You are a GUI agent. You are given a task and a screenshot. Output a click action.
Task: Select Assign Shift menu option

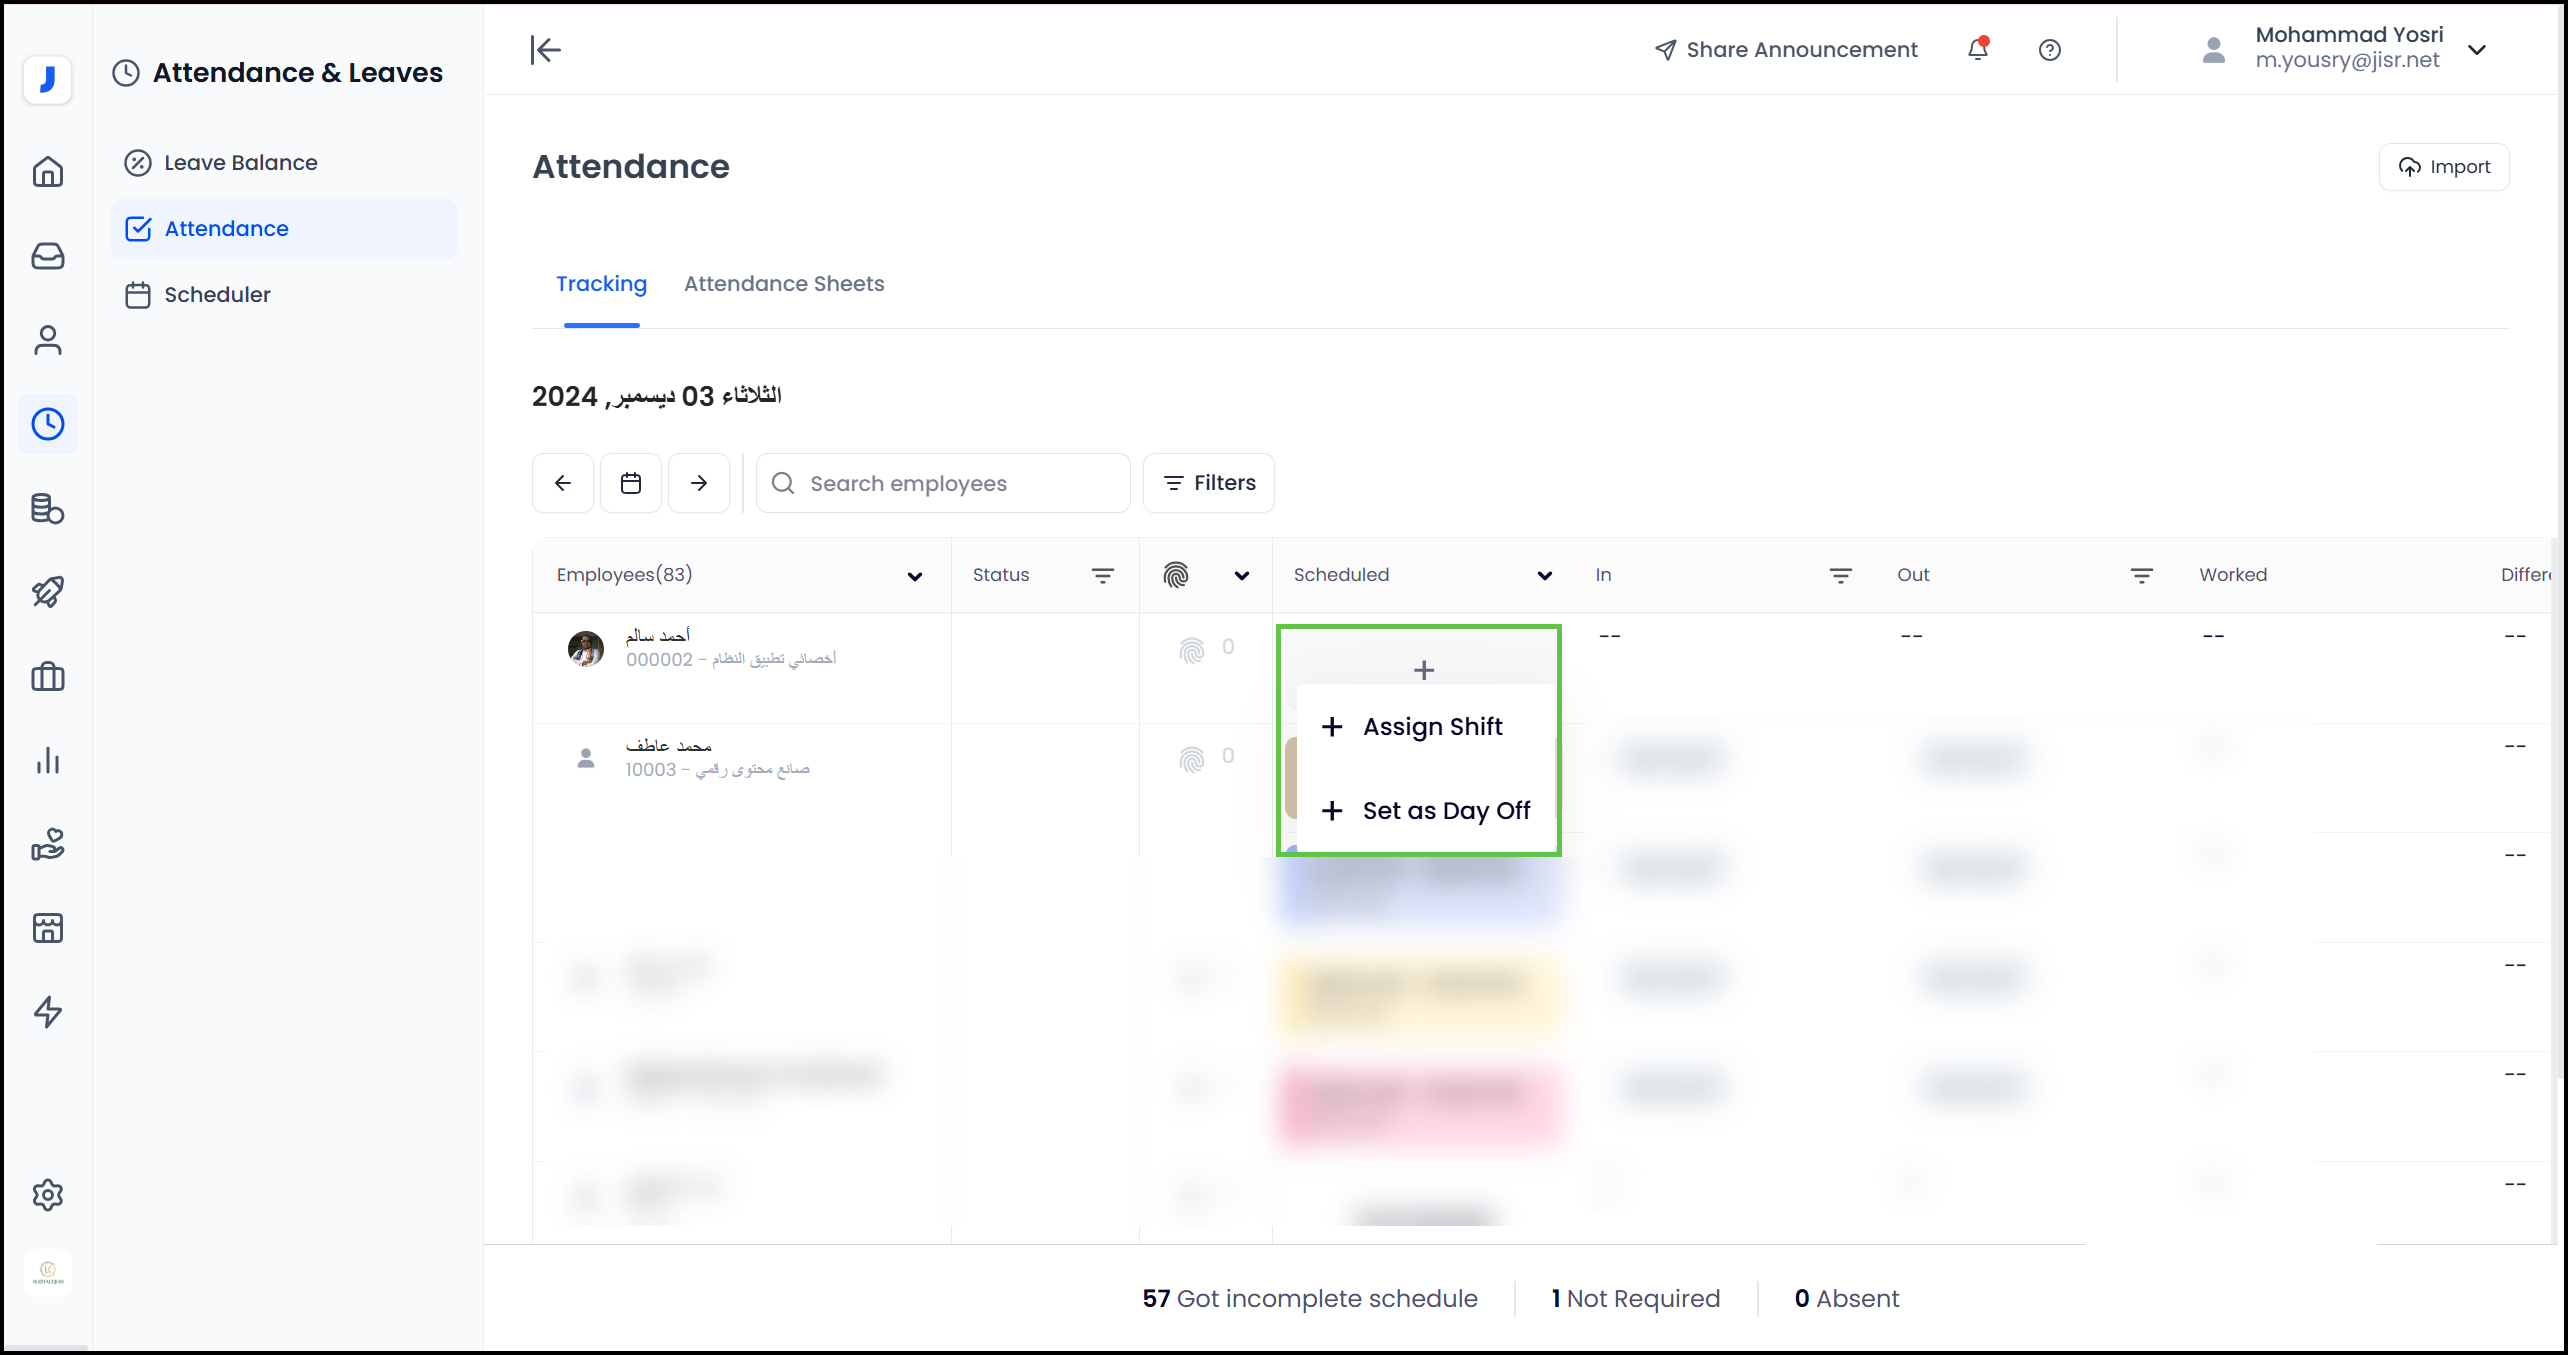[1431, 727]
